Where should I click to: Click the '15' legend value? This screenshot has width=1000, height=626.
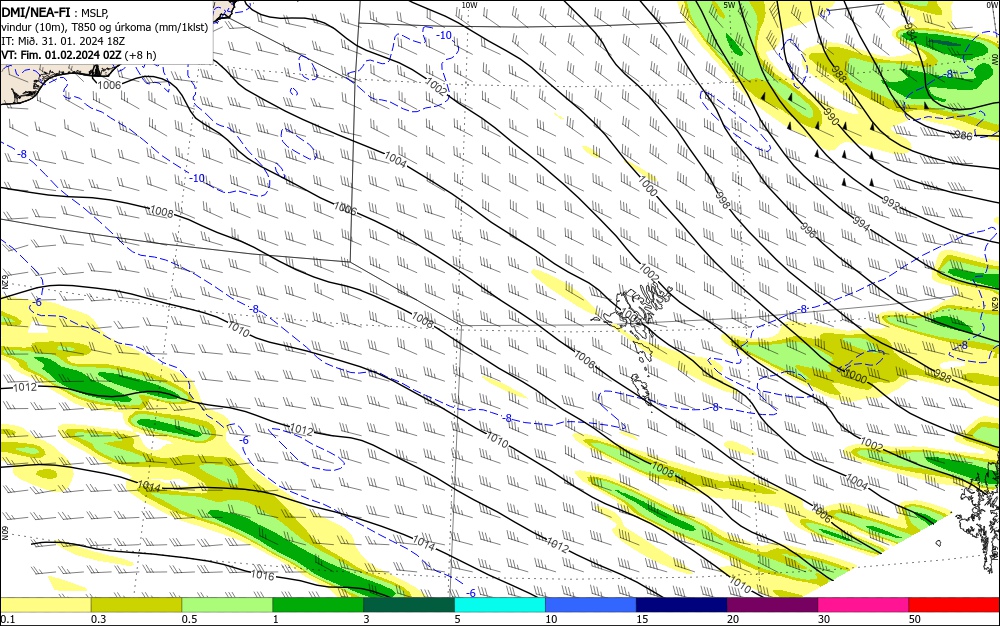pos(642,619)
